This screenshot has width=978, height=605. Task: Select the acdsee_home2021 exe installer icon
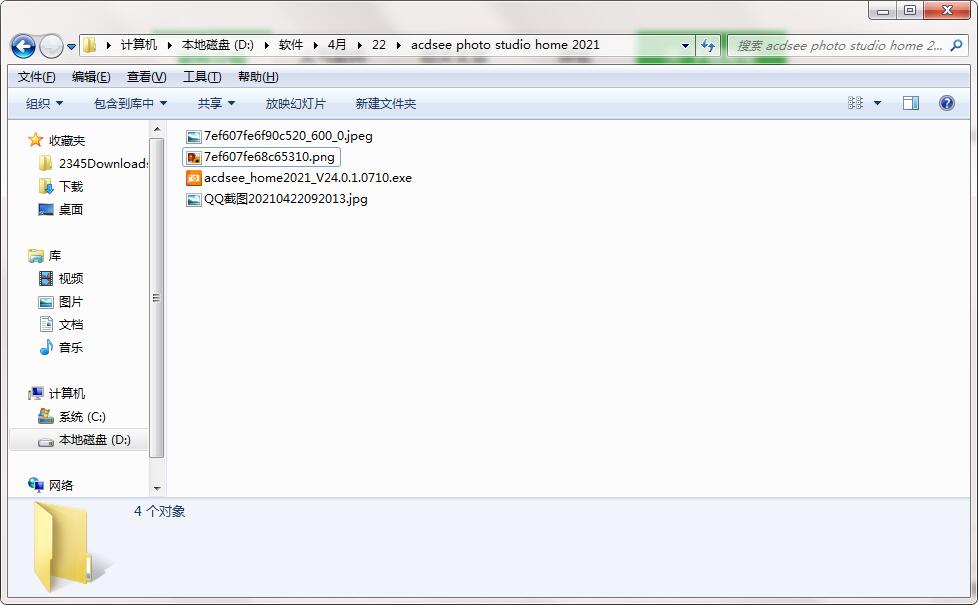pos(194,178)
